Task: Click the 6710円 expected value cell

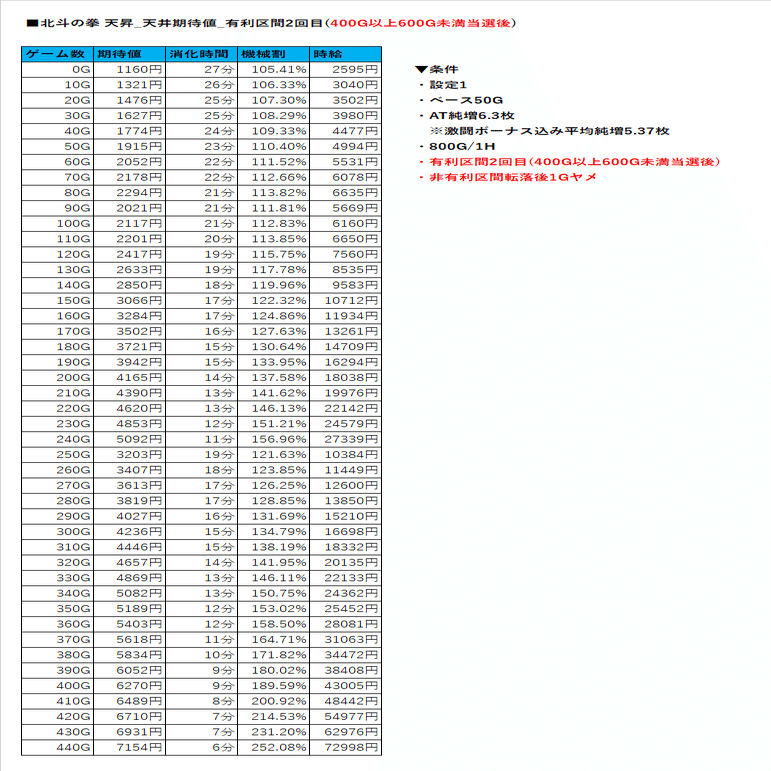Action: [129, 716]
